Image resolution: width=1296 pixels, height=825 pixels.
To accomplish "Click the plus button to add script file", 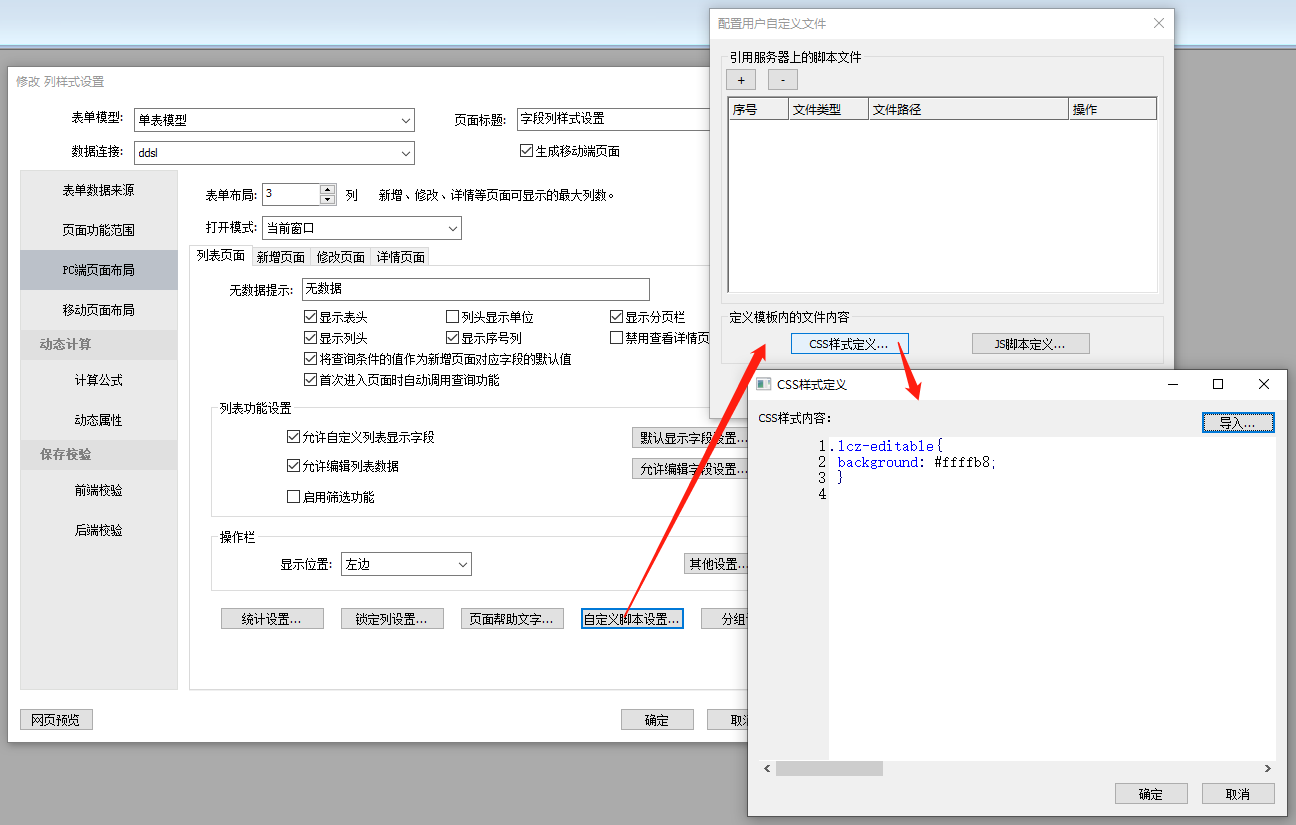I will [x=740, y=80].
